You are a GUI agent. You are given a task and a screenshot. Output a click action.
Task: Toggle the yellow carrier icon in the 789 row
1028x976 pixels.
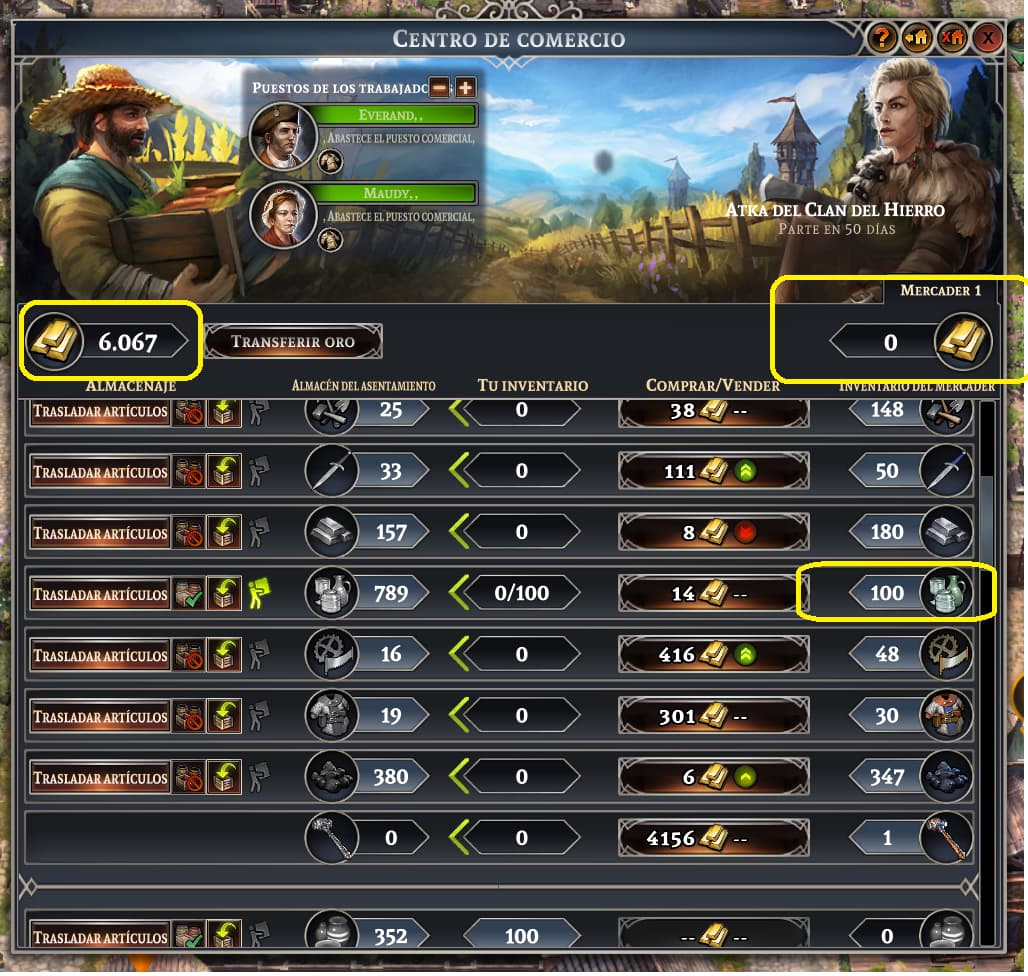260,594
